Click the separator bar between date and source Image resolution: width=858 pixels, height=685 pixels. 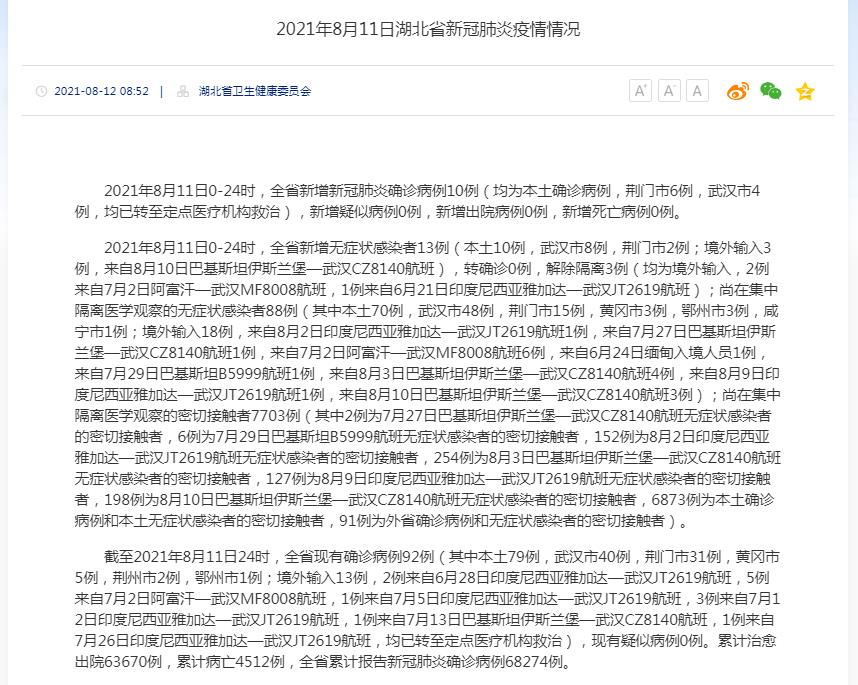tap(161, 91)
